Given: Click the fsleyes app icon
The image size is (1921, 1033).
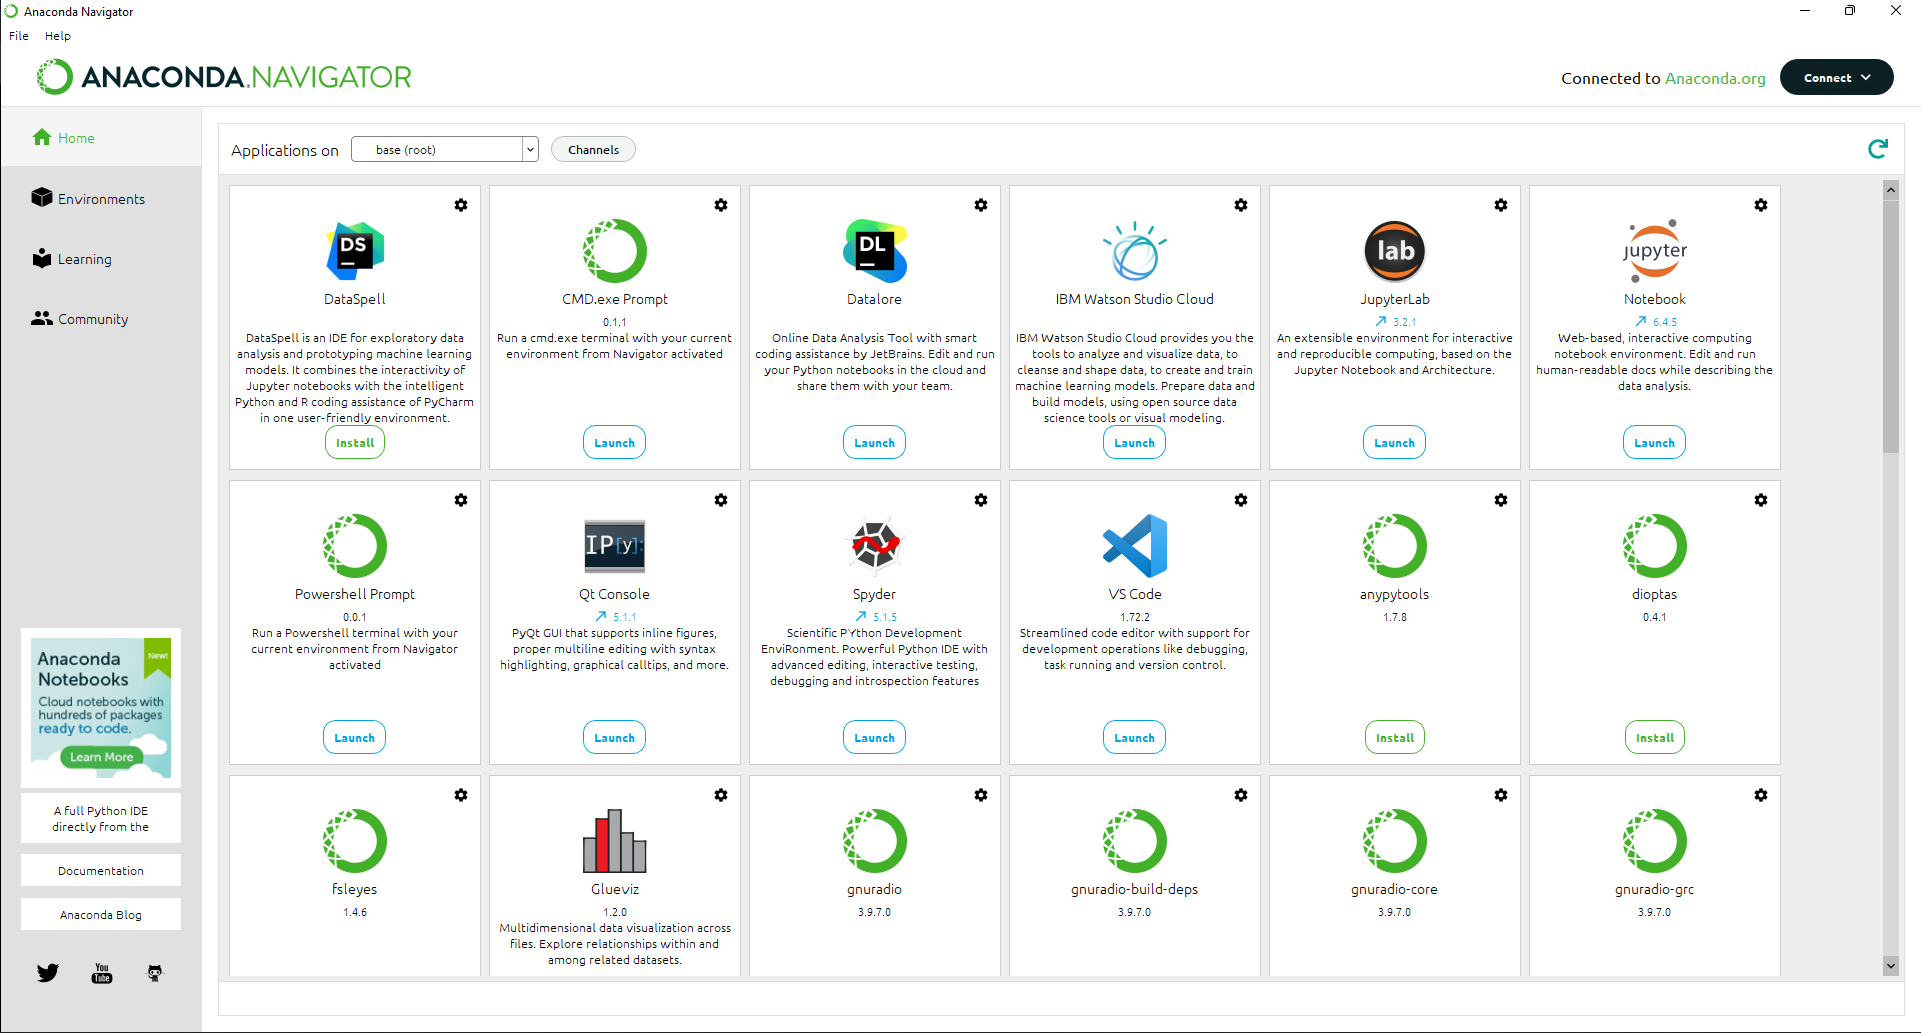Looking at the screenshot, I should click(x=355, y=841).
